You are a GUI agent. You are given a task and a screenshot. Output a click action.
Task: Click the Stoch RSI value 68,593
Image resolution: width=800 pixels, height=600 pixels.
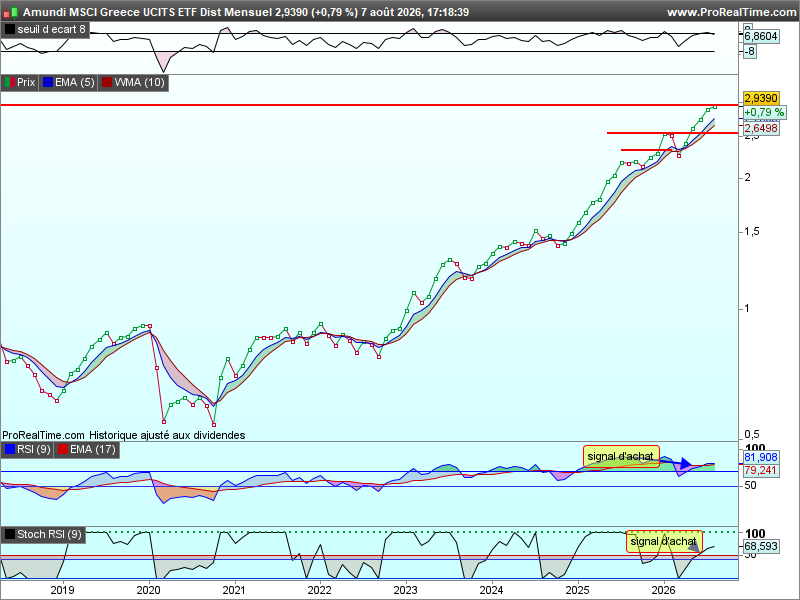761,546
